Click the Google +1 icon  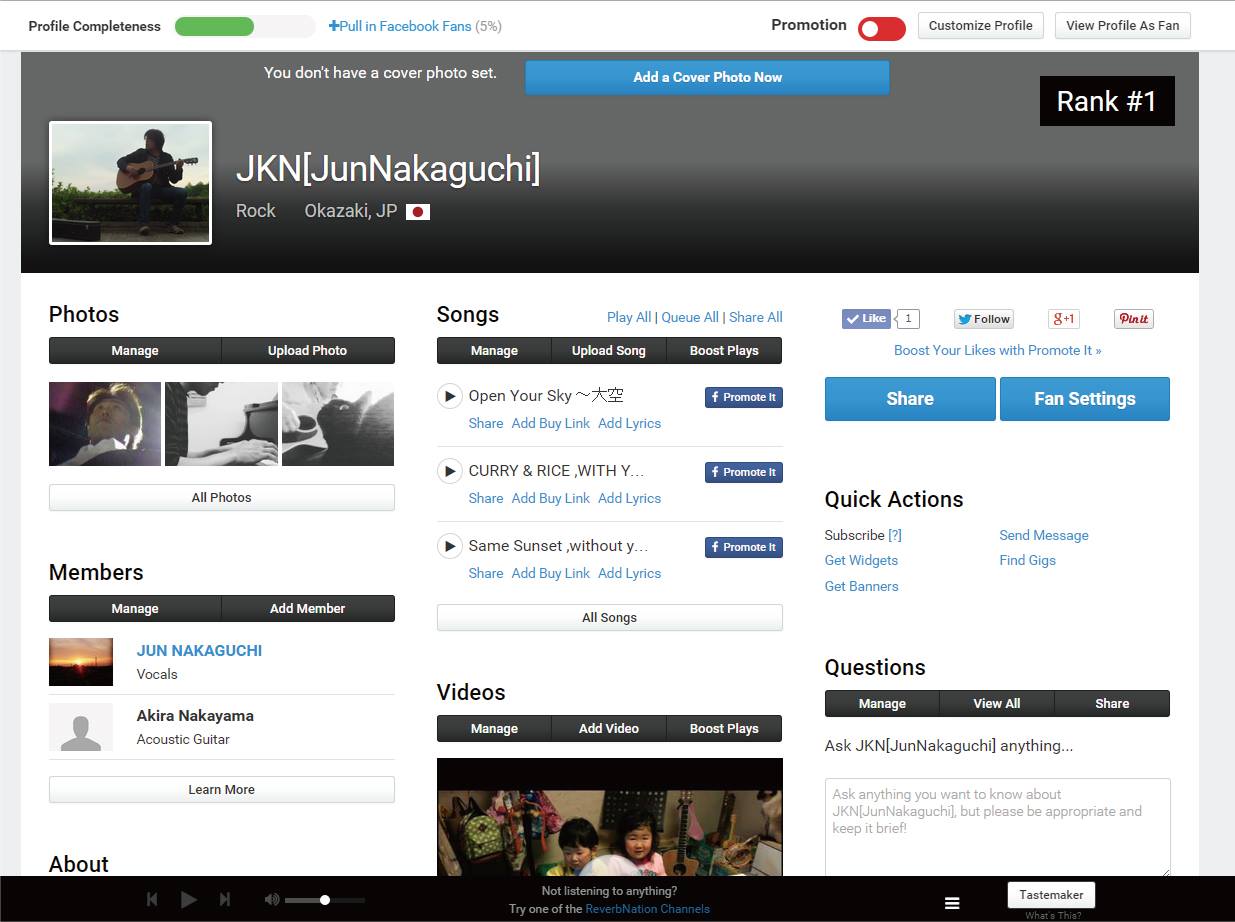click(1063, 319)
